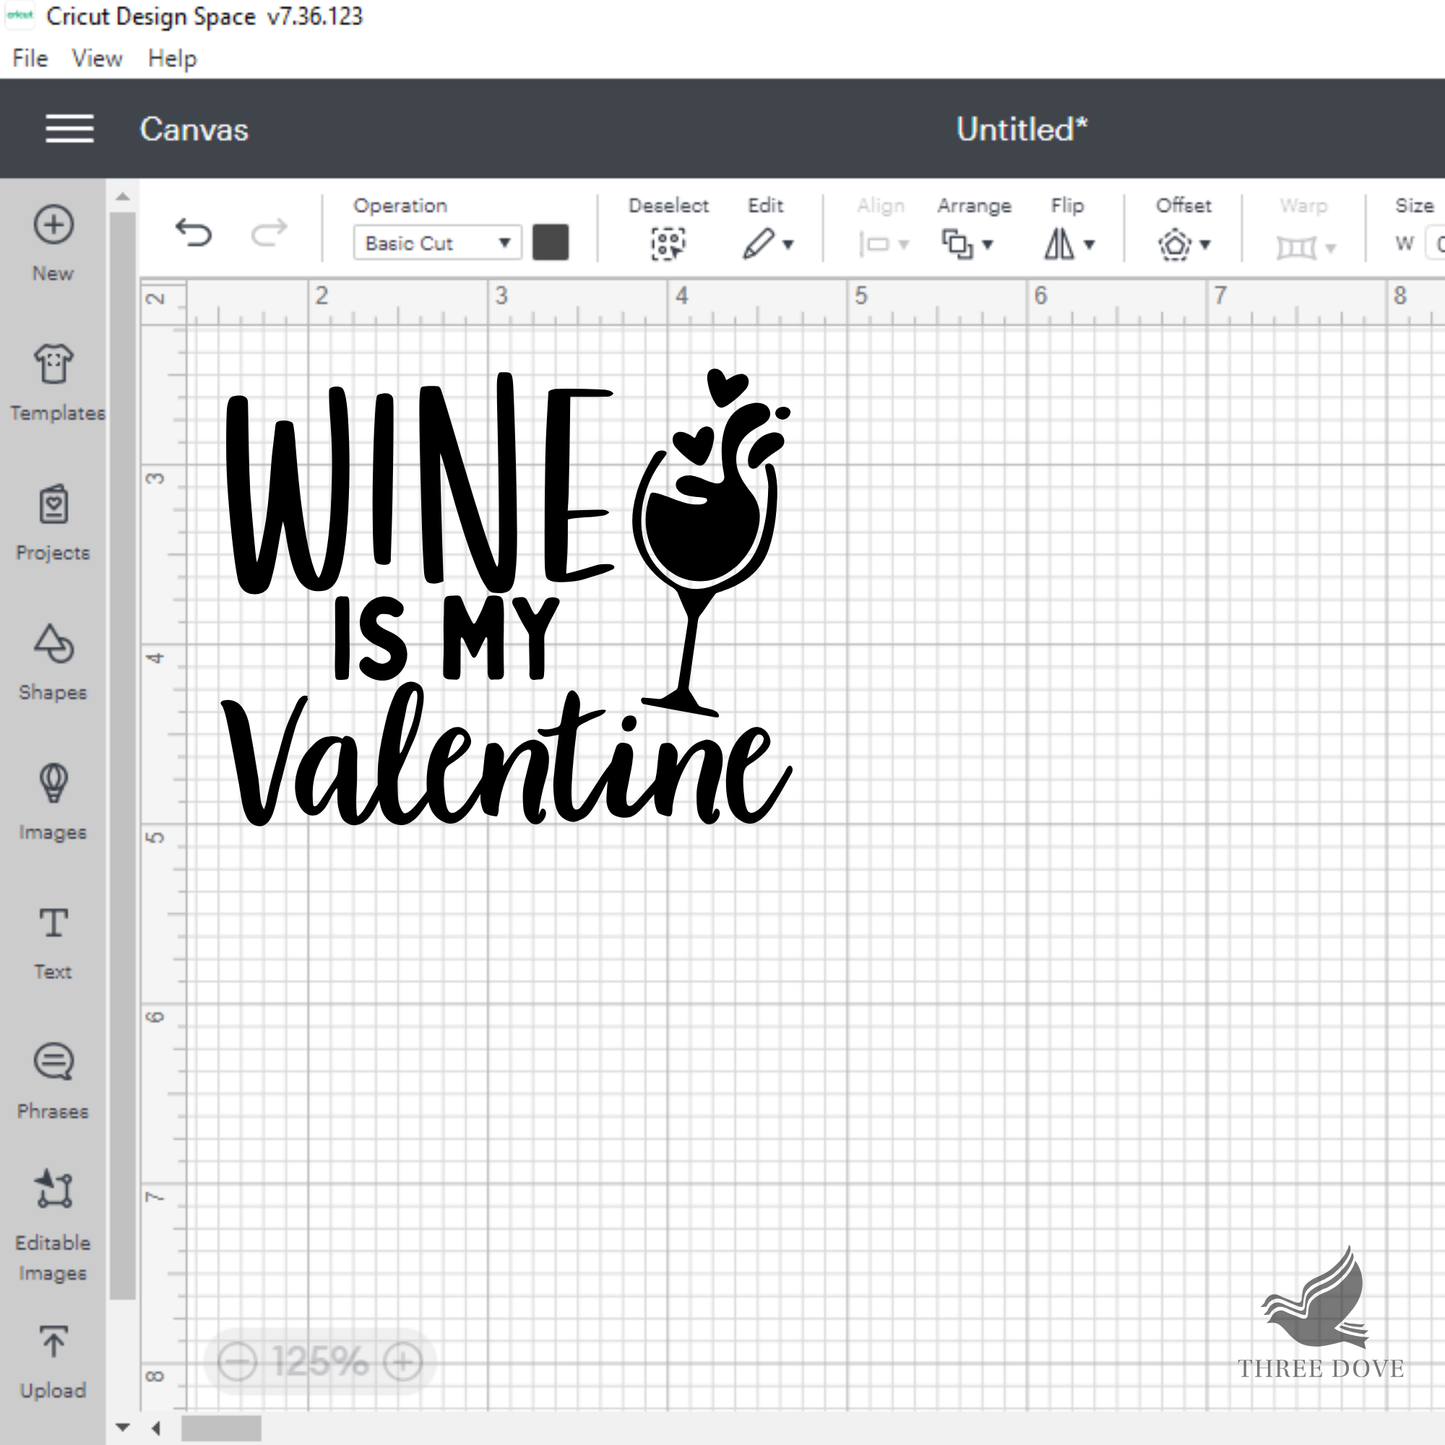Click the Deselect icon

(x=668, y=243)
